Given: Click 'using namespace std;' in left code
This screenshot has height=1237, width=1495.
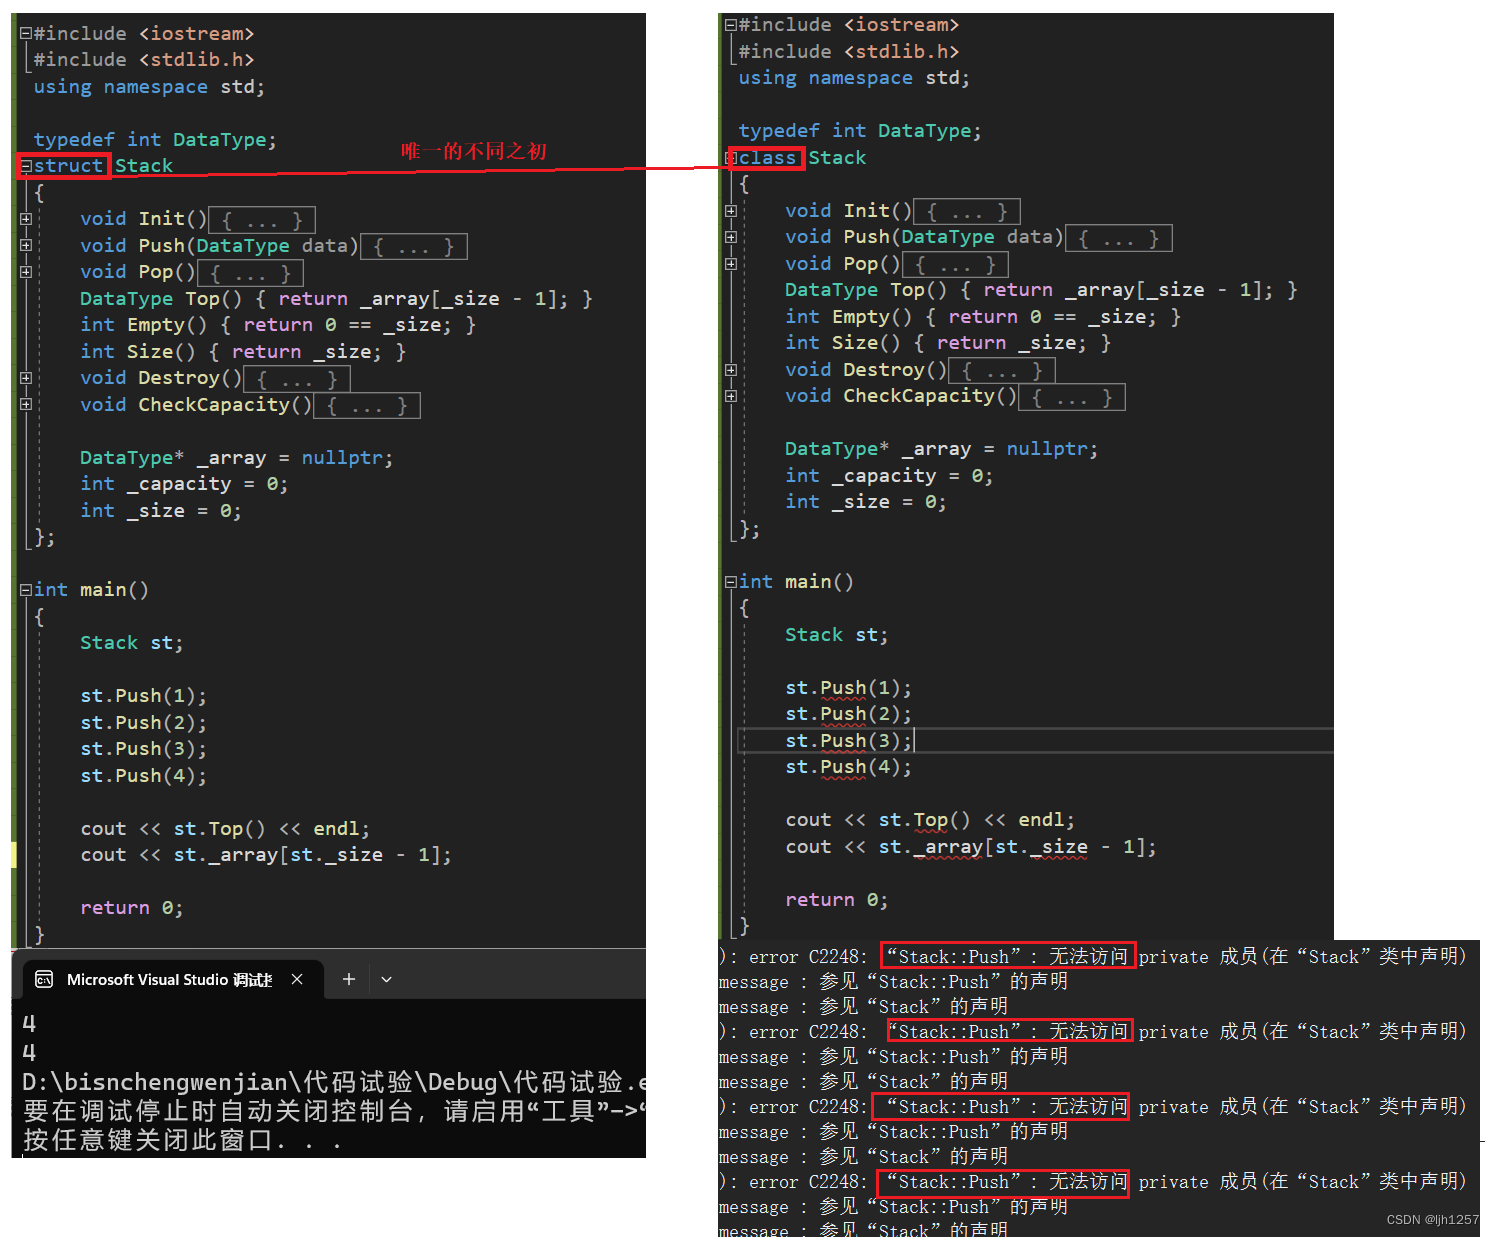Looking at the screenshot, I should click(x=150, y=87).
